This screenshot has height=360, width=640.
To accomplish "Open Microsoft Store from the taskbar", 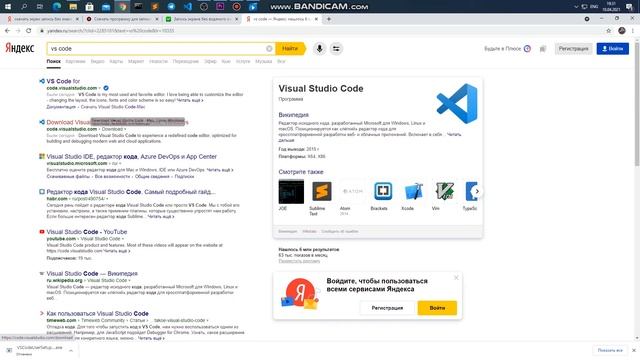I will tap(89, 7).
